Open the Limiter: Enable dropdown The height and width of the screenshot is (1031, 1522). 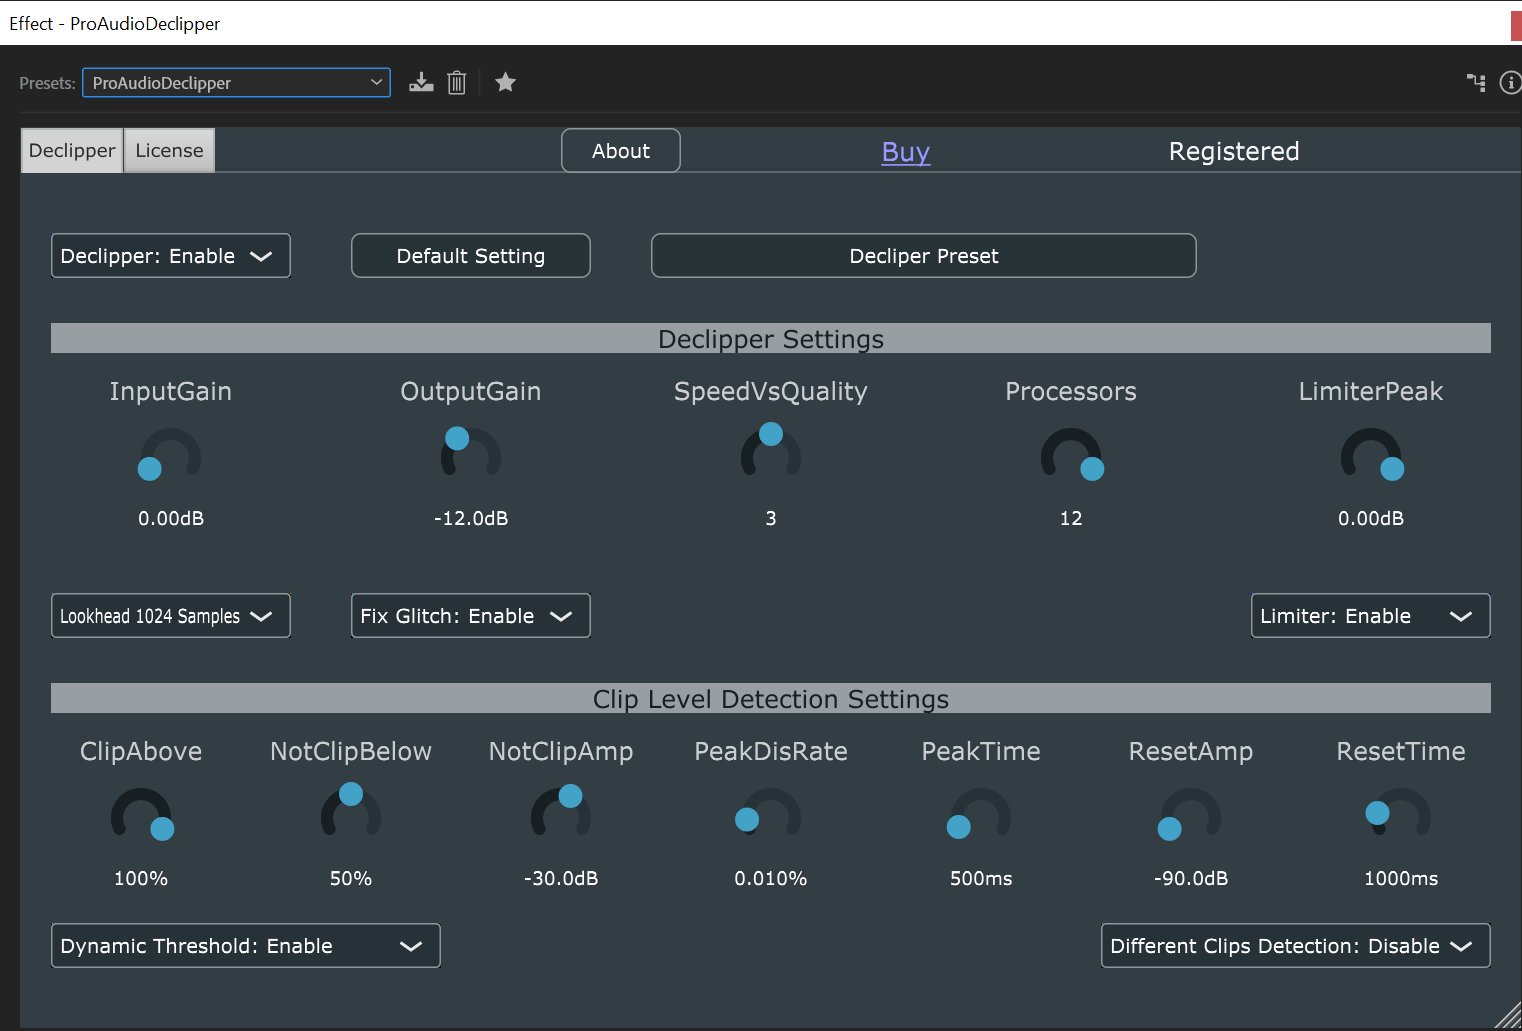pyautogui.click(x=1371, y=616)
